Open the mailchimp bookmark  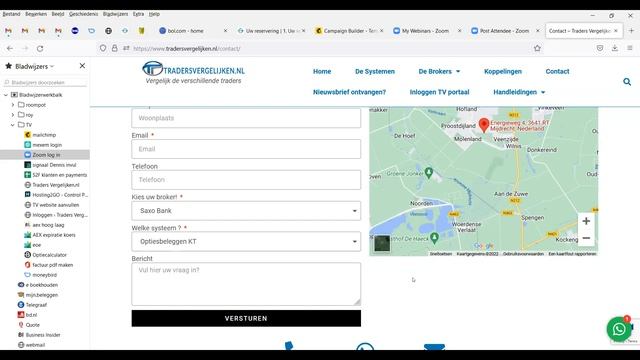[44, 135]
